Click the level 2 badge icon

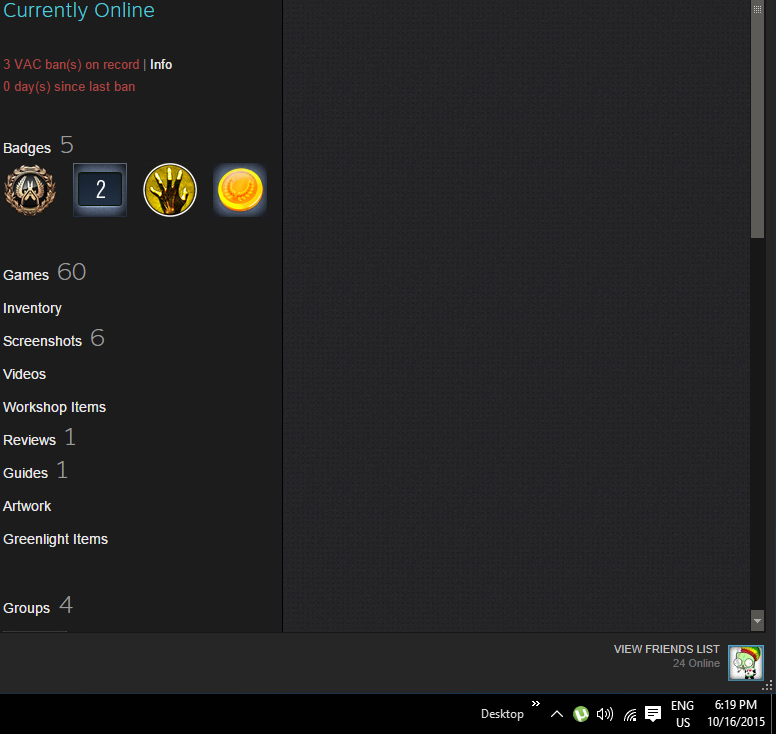100,190
